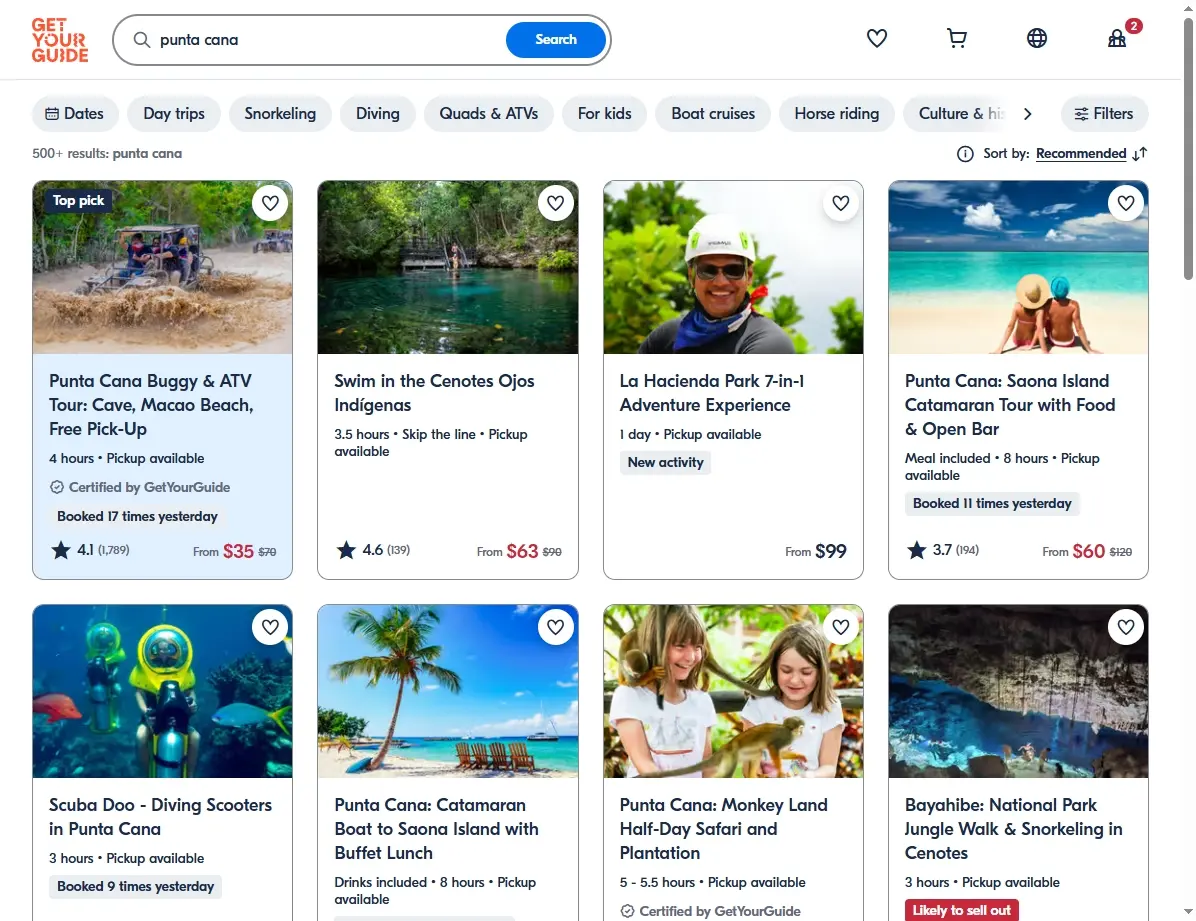Show more filter categories with right chevron
Screen dimensions: 1196x921
coord(1027,114)
